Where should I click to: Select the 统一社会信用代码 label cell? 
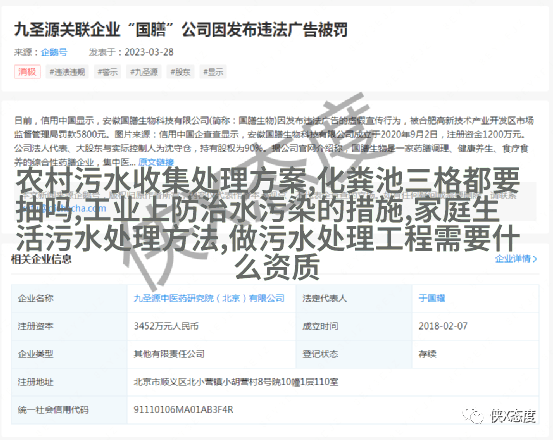tap(69, 410)
